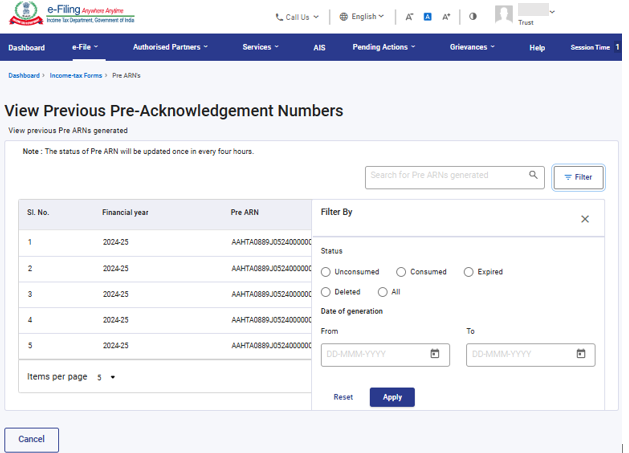This screenshot has height=453, width=629.
Task: Select the Unconsumed status radio button
Action: pyautogui.click(x=326, y=272)
